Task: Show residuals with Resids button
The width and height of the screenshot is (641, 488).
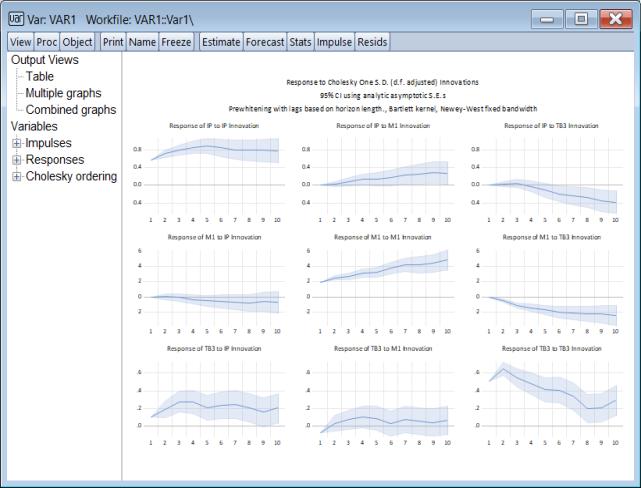Action: point(374,42)
